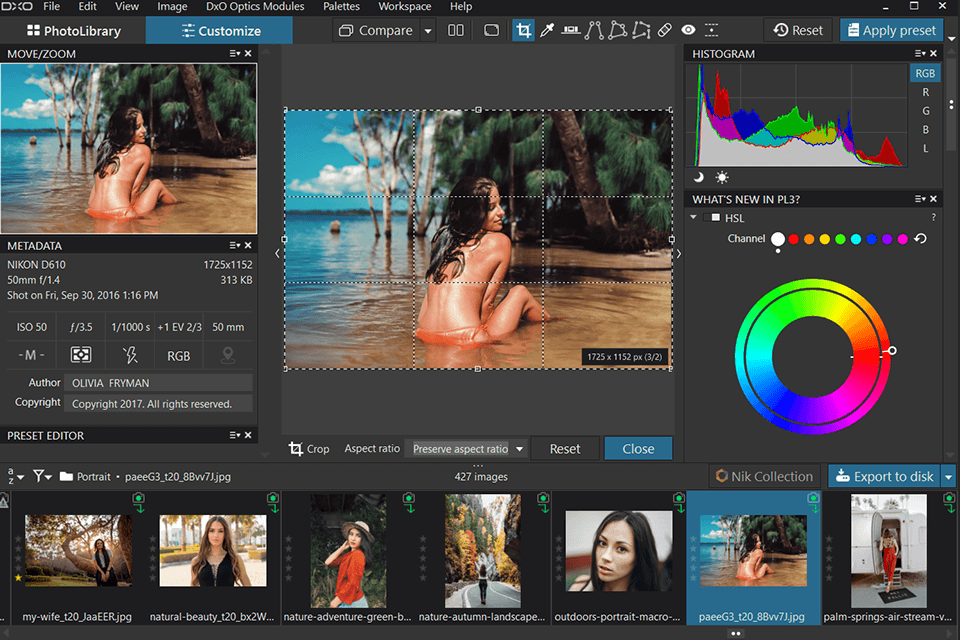The image size is (960, 640).
Task: Close the Metadata panel
Action: click(x=248, y=245)
